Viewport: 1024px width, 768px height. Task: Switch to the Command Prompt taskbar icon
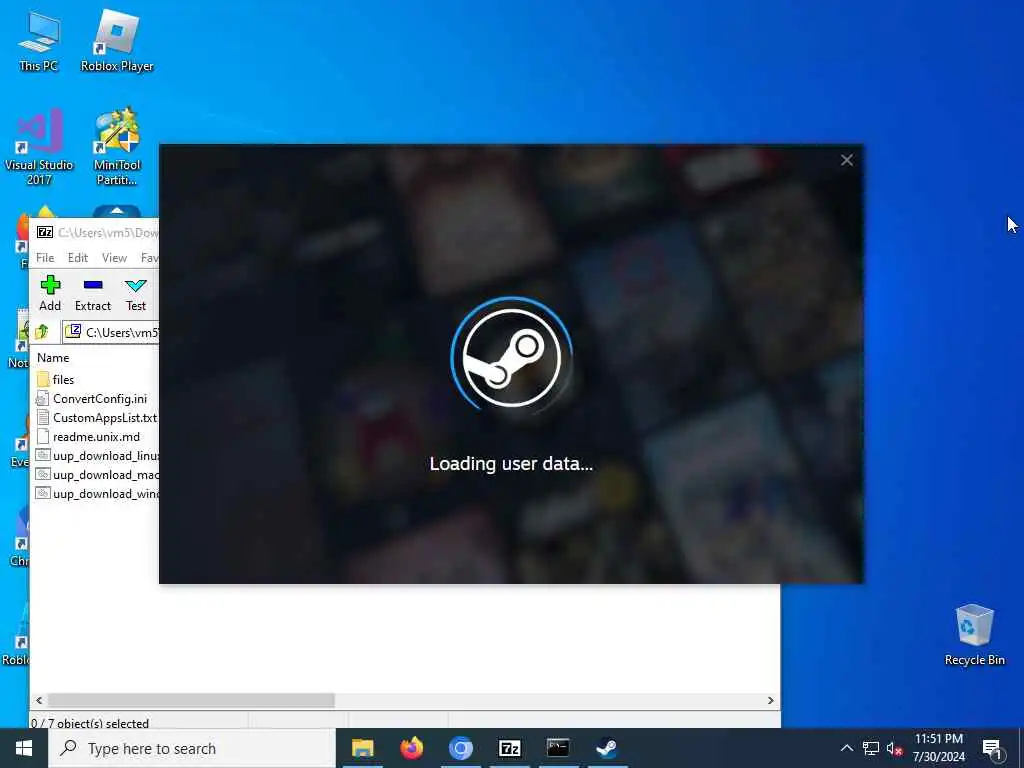coord(558,748)
